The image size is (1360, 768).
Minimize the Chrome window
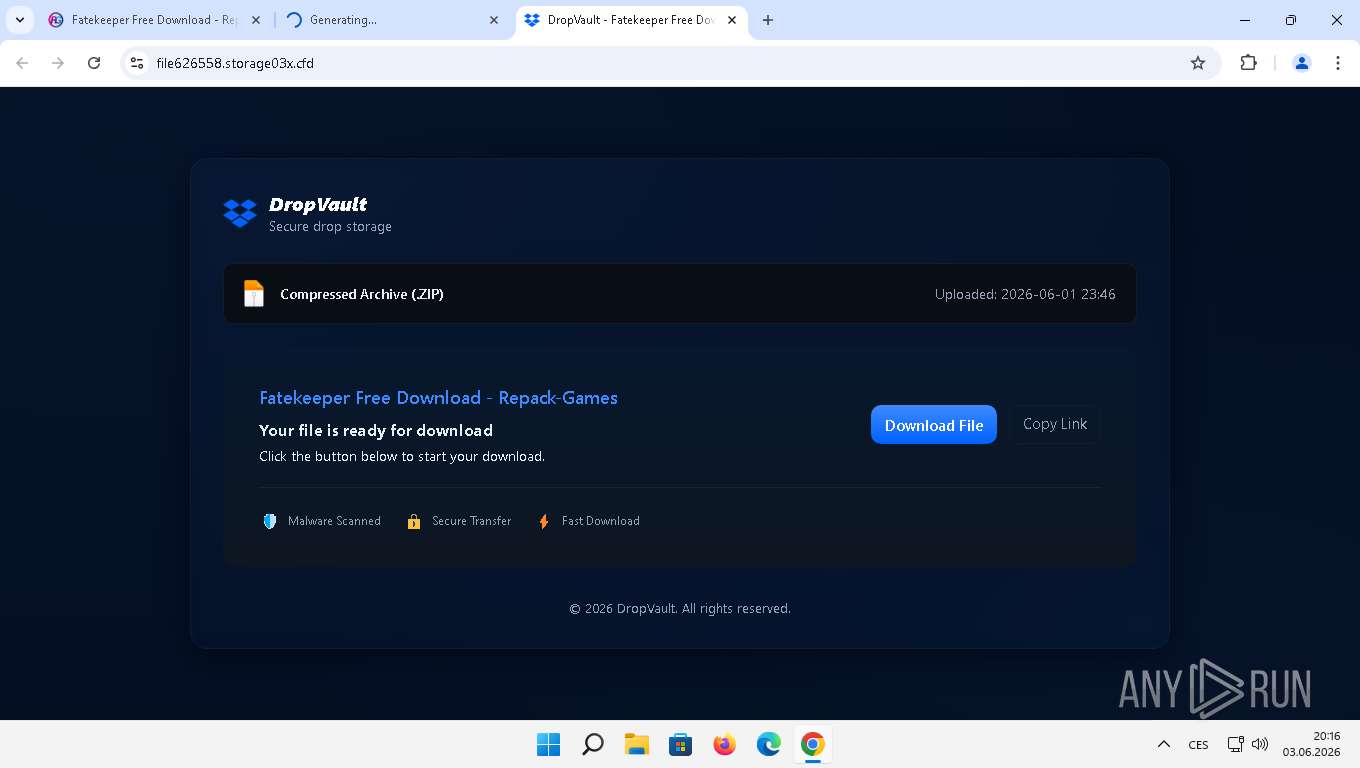(1245, 20)
